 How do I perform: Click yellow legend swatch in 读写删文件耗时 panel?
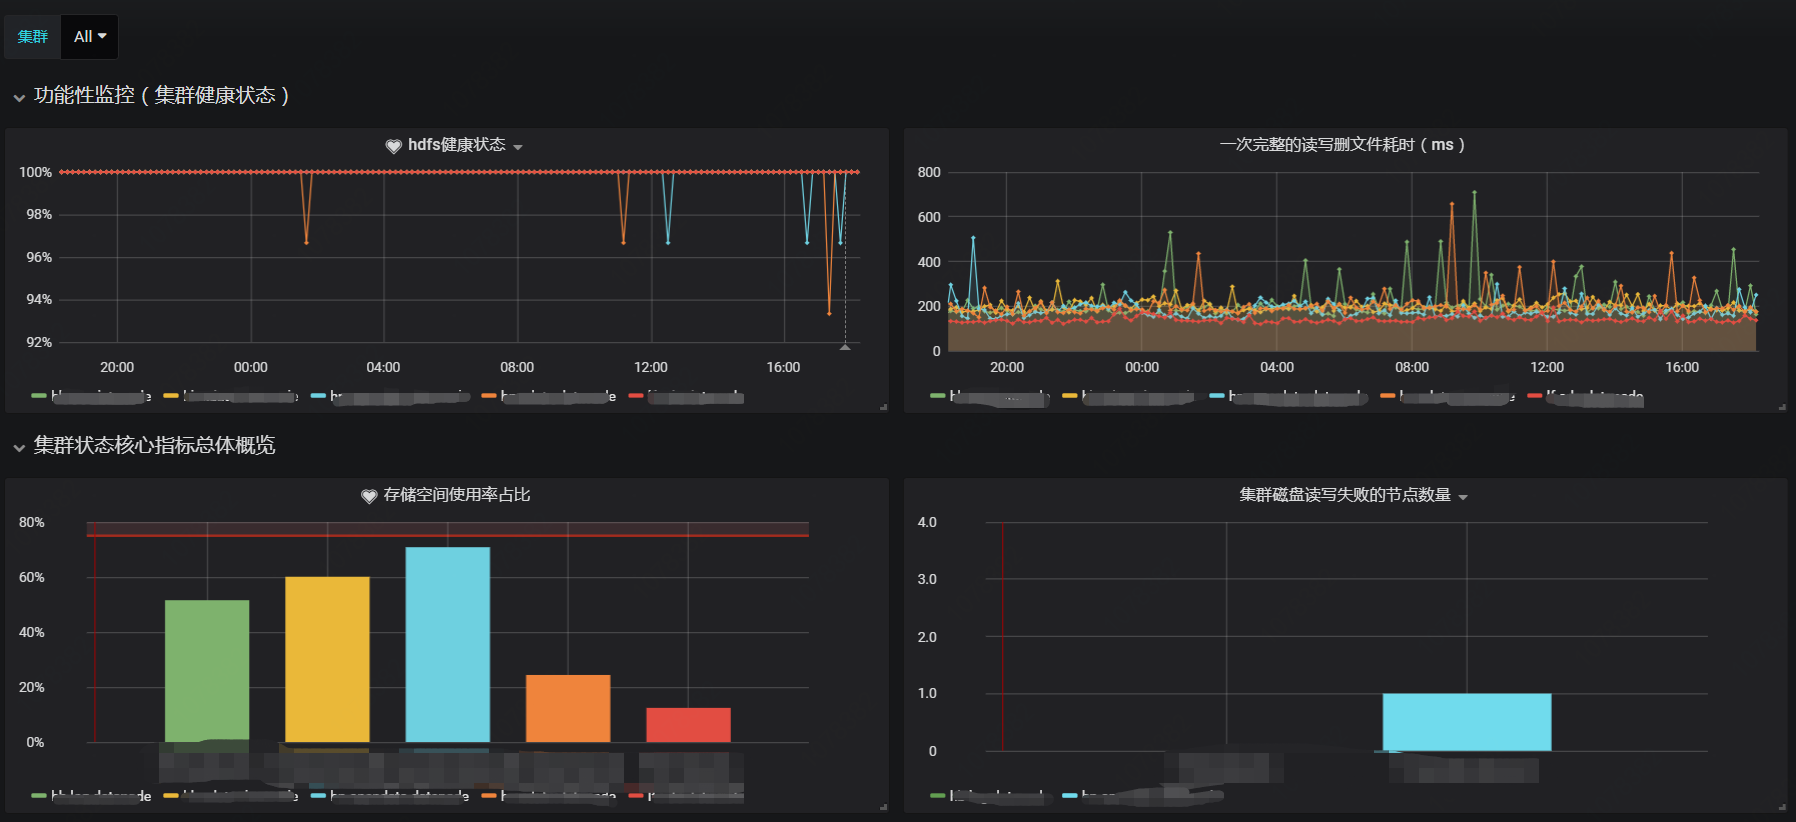coord(1070,396)
